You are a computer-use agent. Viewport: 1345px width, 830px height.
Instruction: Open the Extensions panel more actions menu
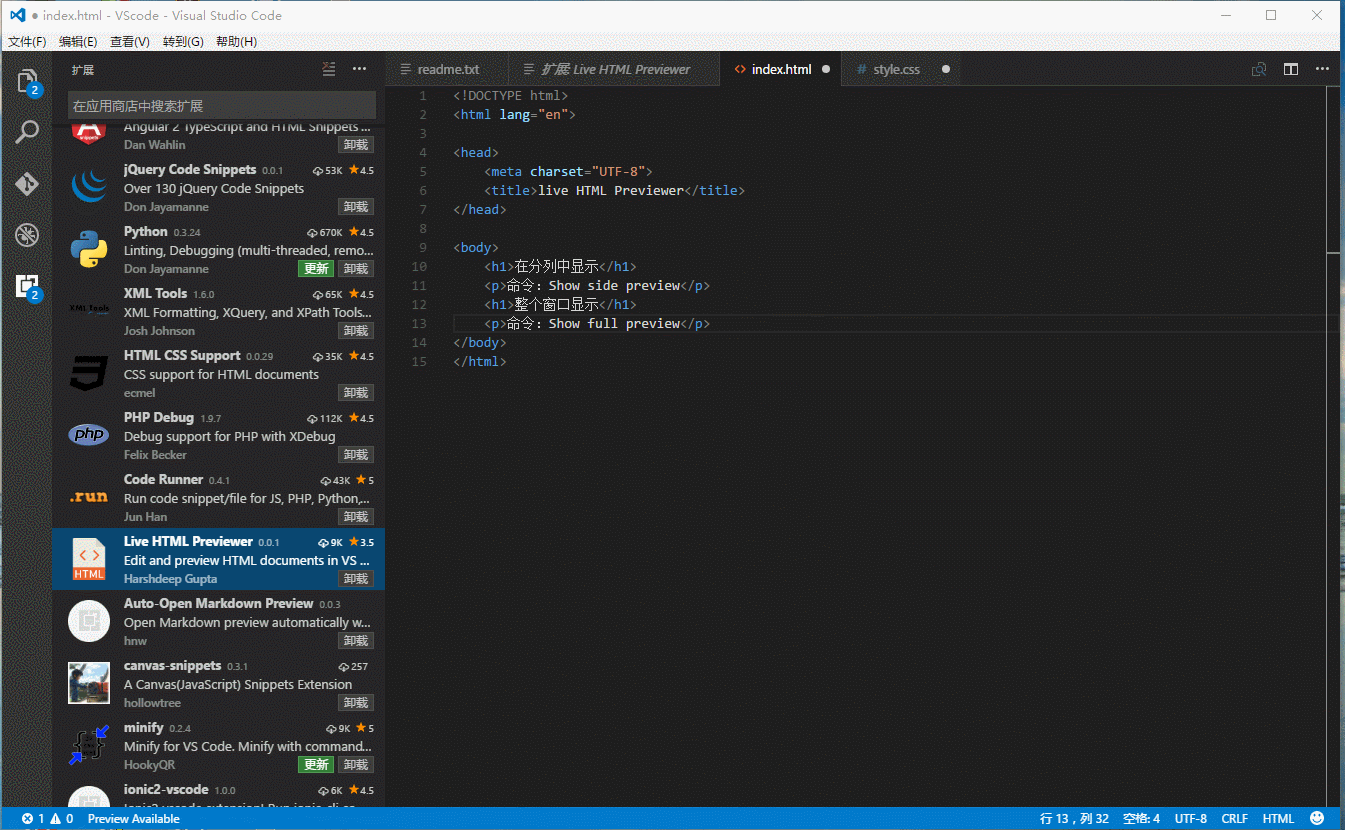point(359,69)
